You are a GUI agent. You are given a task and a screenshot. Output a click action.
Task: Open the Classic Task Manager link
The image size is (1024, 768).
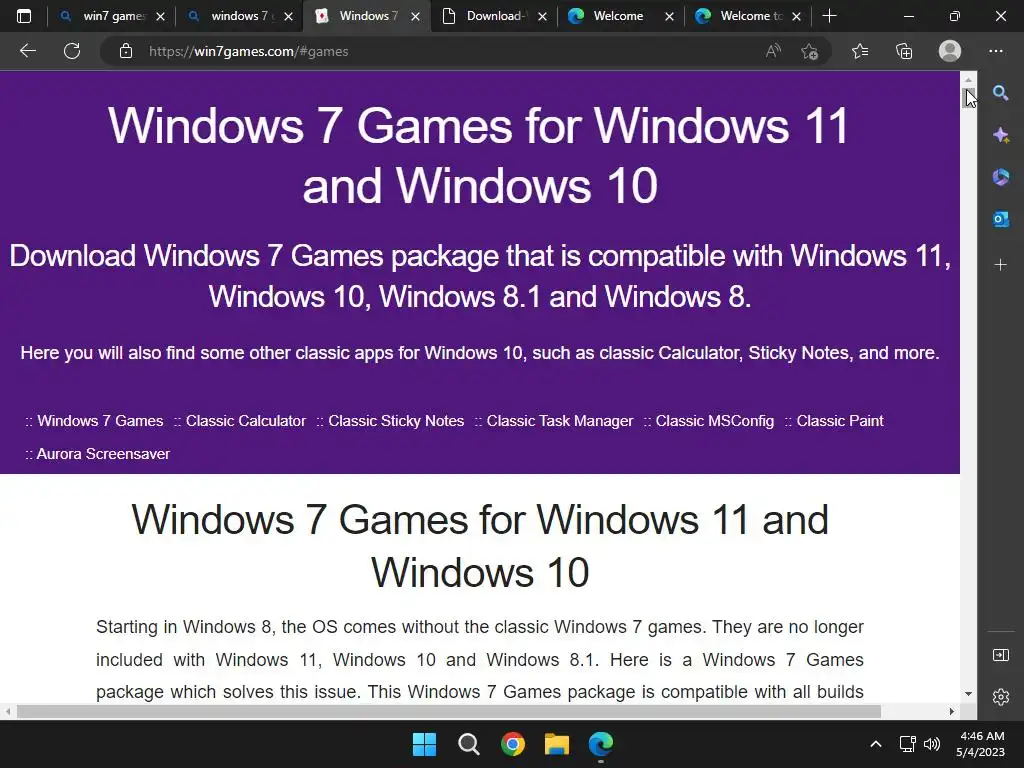560,421
